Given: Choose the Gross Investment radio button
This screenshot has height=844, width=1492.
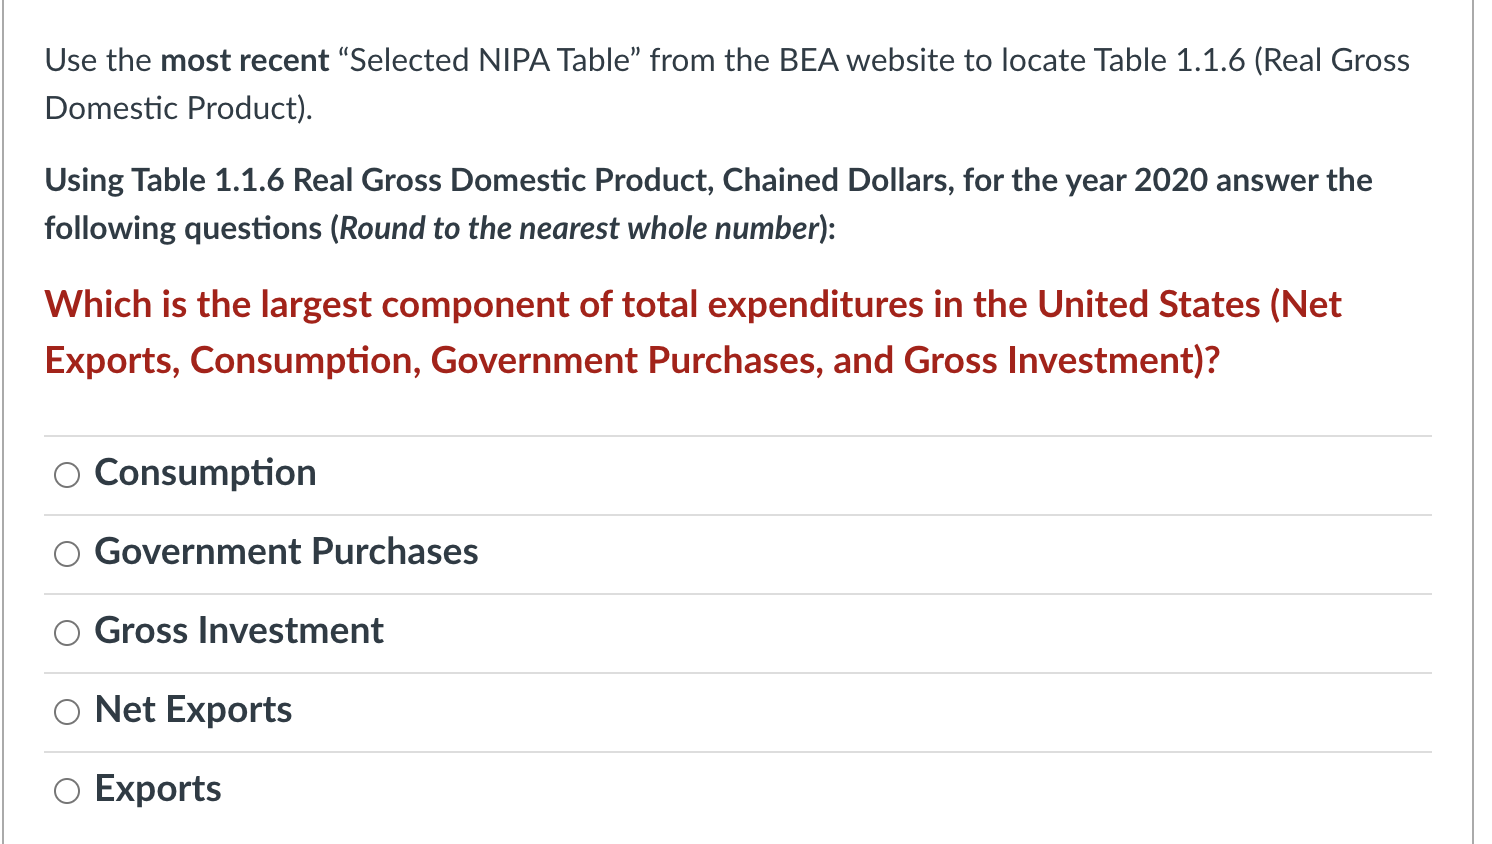Looking at the screenshot, I should tap(67, 633).
